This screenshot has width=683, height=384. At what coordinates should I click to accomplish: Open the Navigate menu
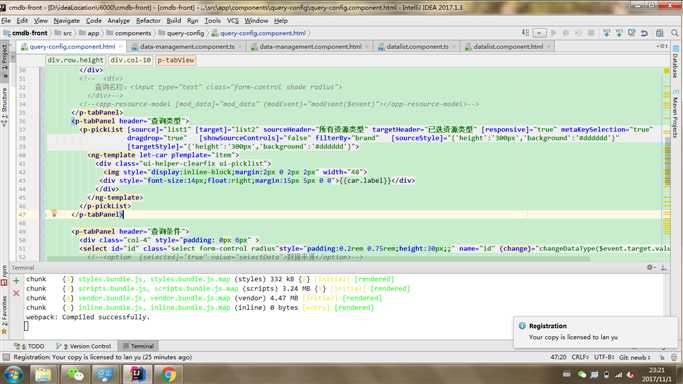[x=67, y=20]
